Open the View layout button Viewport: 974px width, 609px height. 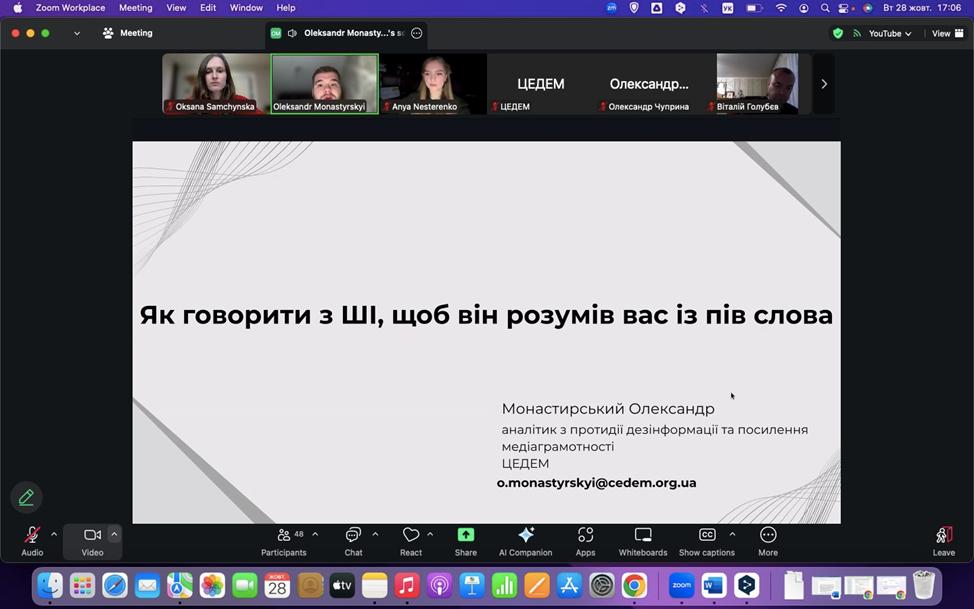947,33
